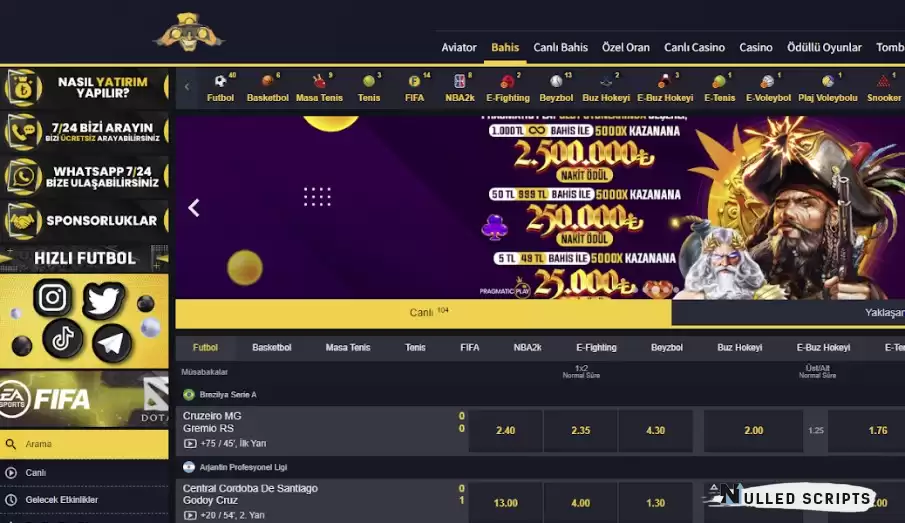
Task: Choose the E-Fighting sport icon
Action: click(x=508, y=88)
